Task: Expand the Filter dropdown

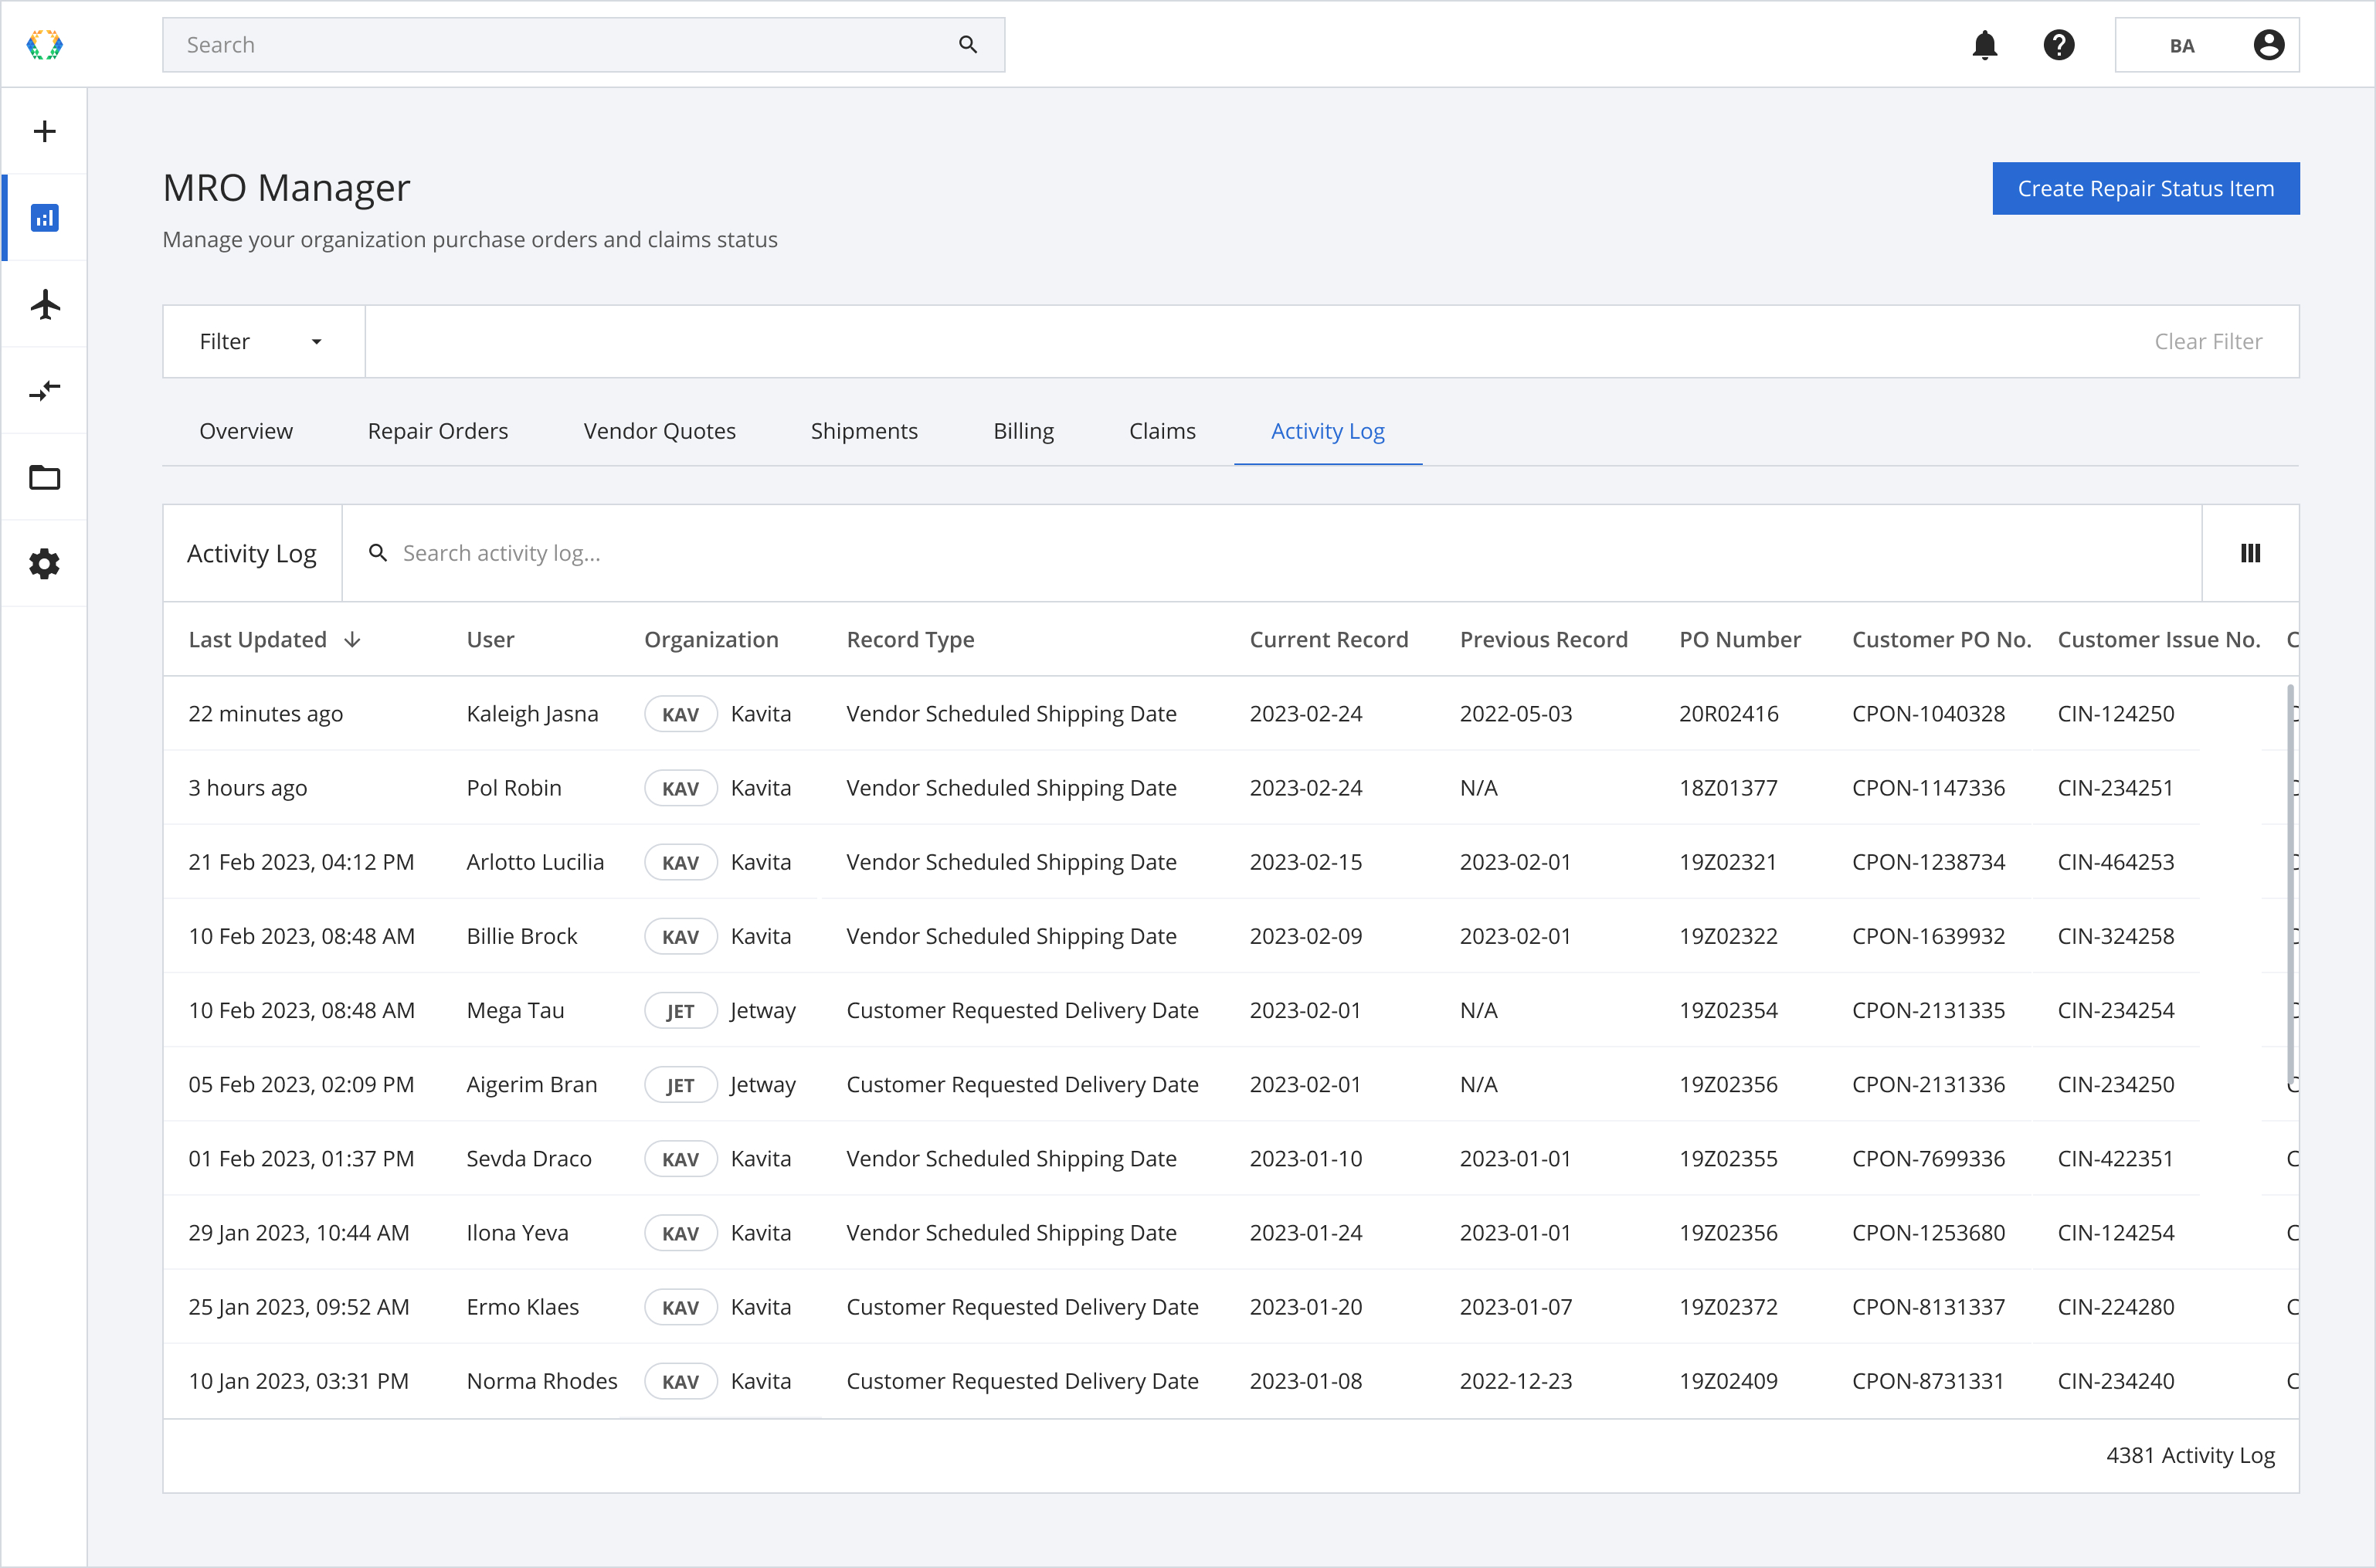Action: point(264,342)
